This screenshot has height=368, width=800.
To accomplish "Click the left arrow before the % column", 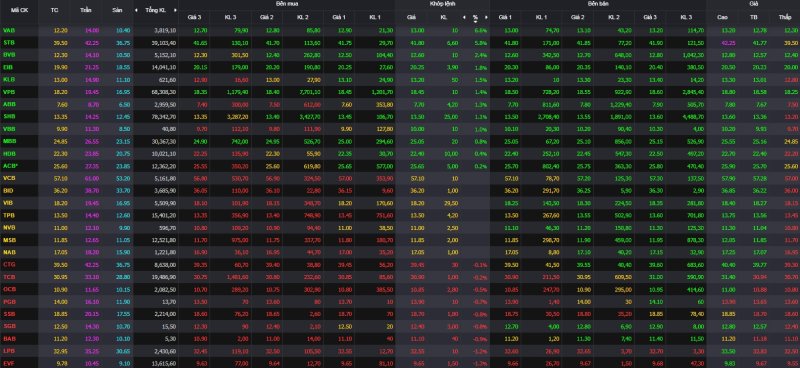I will pyautogui.click(x=464, y=17).
